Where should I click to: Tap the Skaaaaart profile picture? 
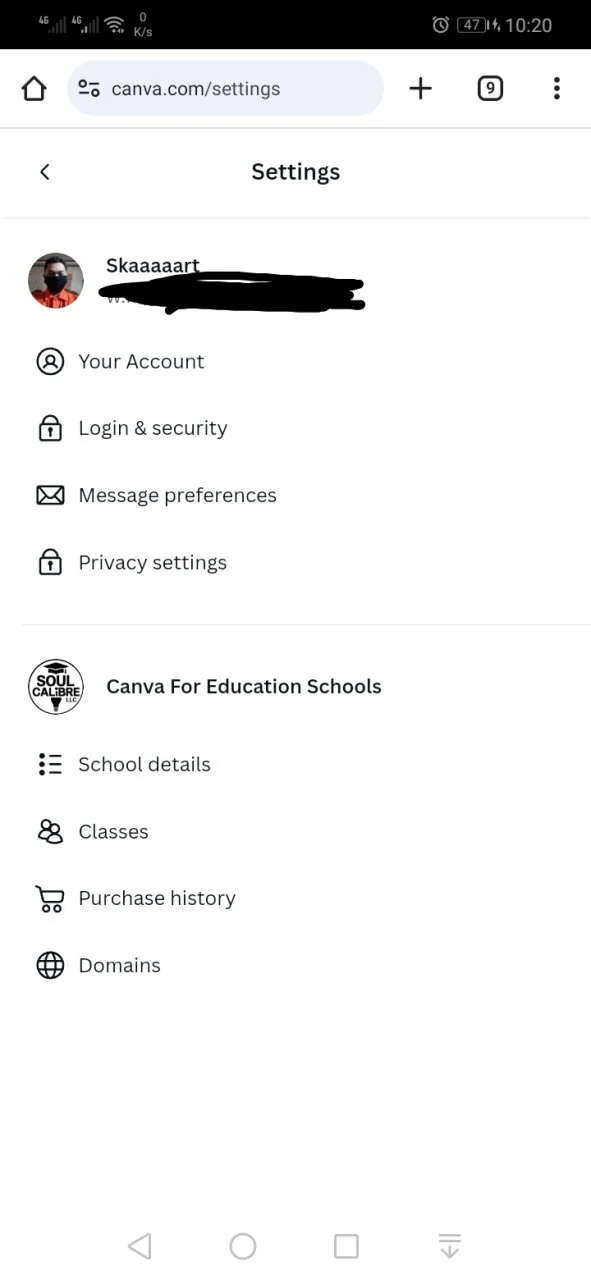point(56,280)
